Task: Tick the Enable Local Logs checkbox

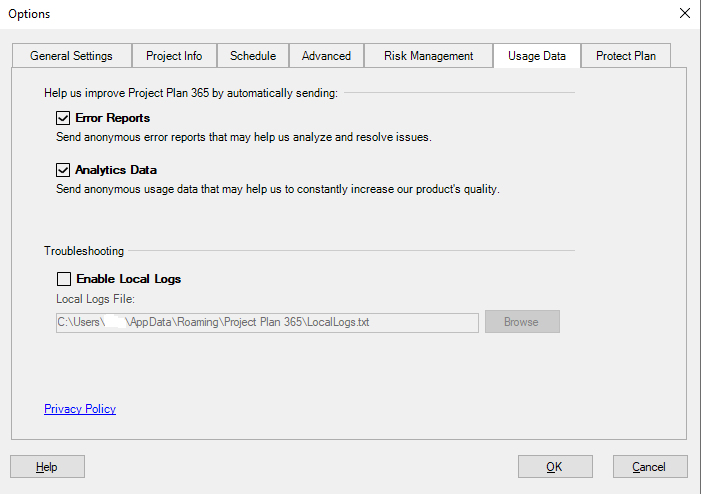Action: click(64, 279)
